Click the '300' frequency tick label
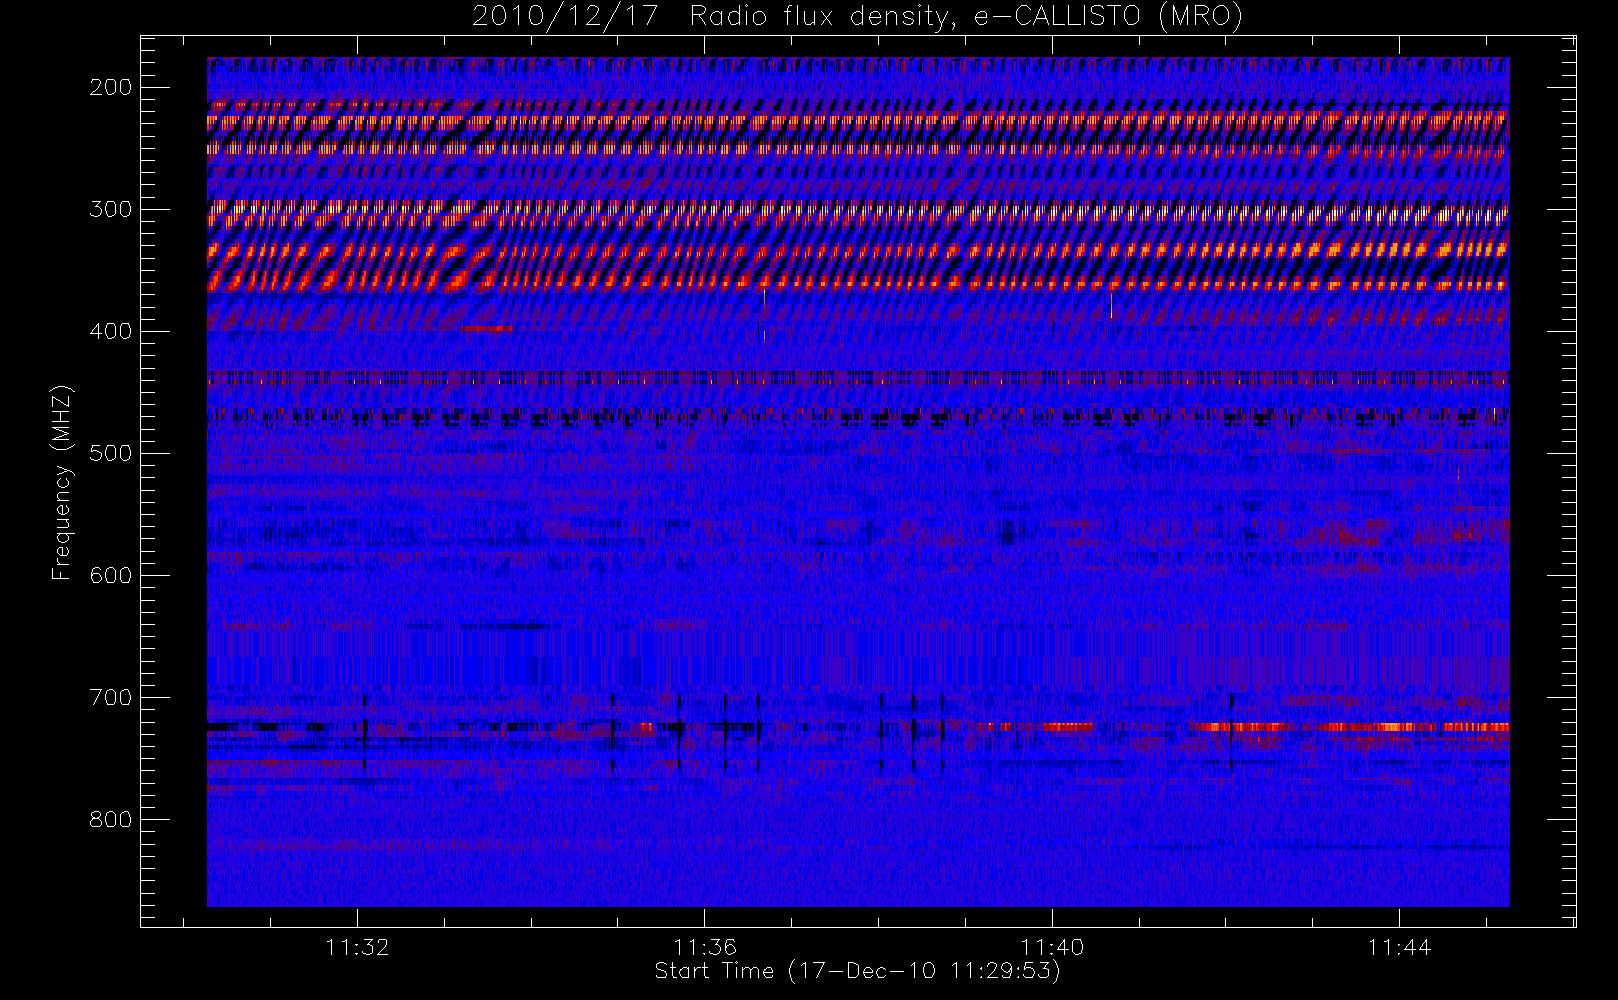The width and height of the screenshot is (1618, 1000). (110, 209)
